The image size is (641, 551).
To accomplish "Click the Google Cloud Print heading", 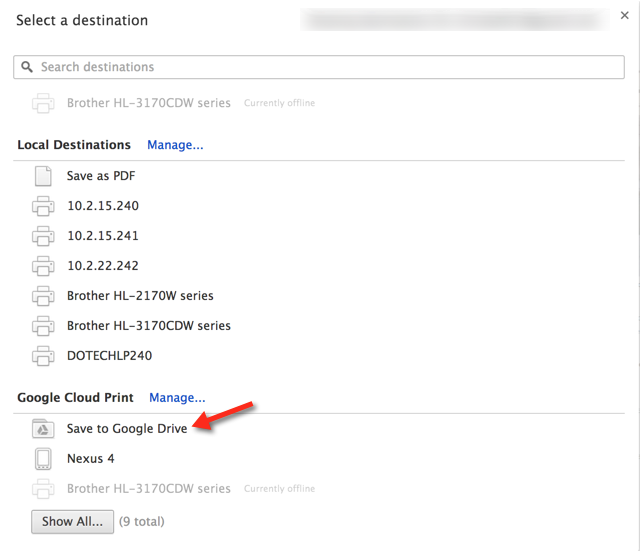I will [x=75, y=397].
